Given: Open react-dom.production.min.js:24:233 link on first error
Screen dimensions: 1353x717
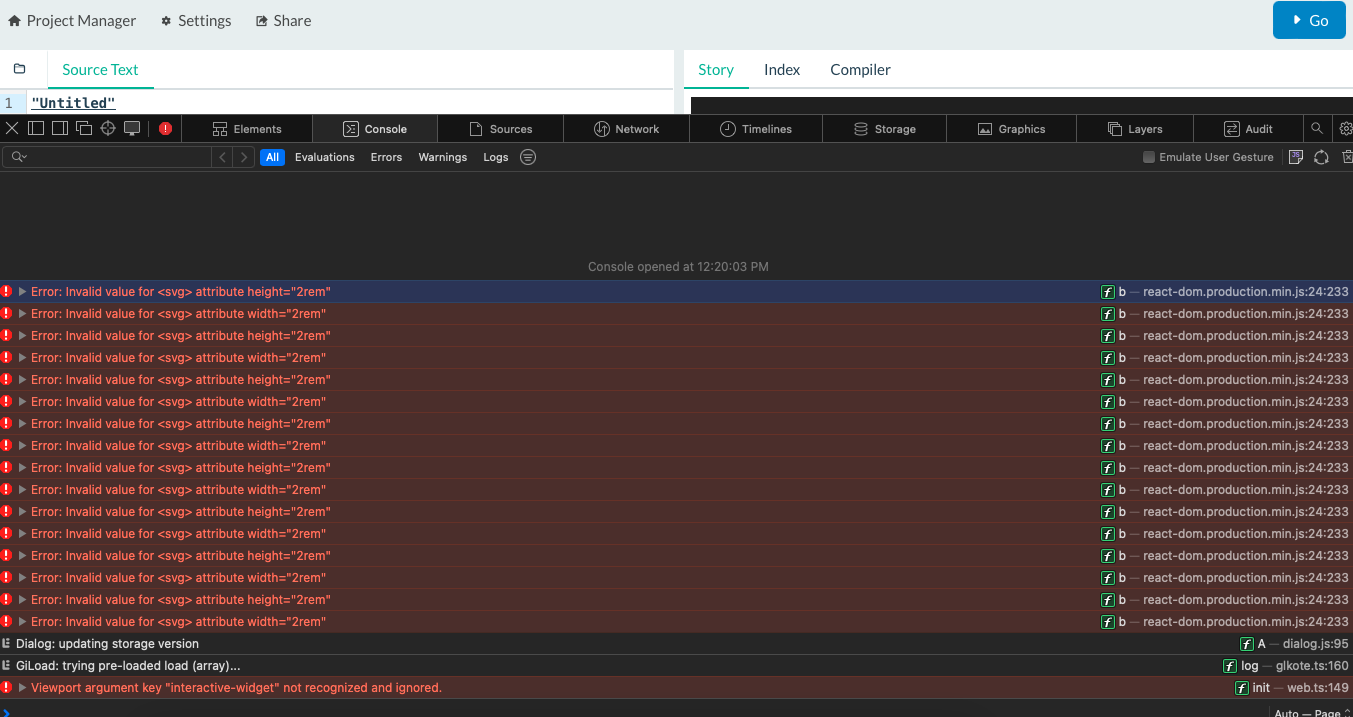Looking at the screenshot, I should pos(1246,292).
